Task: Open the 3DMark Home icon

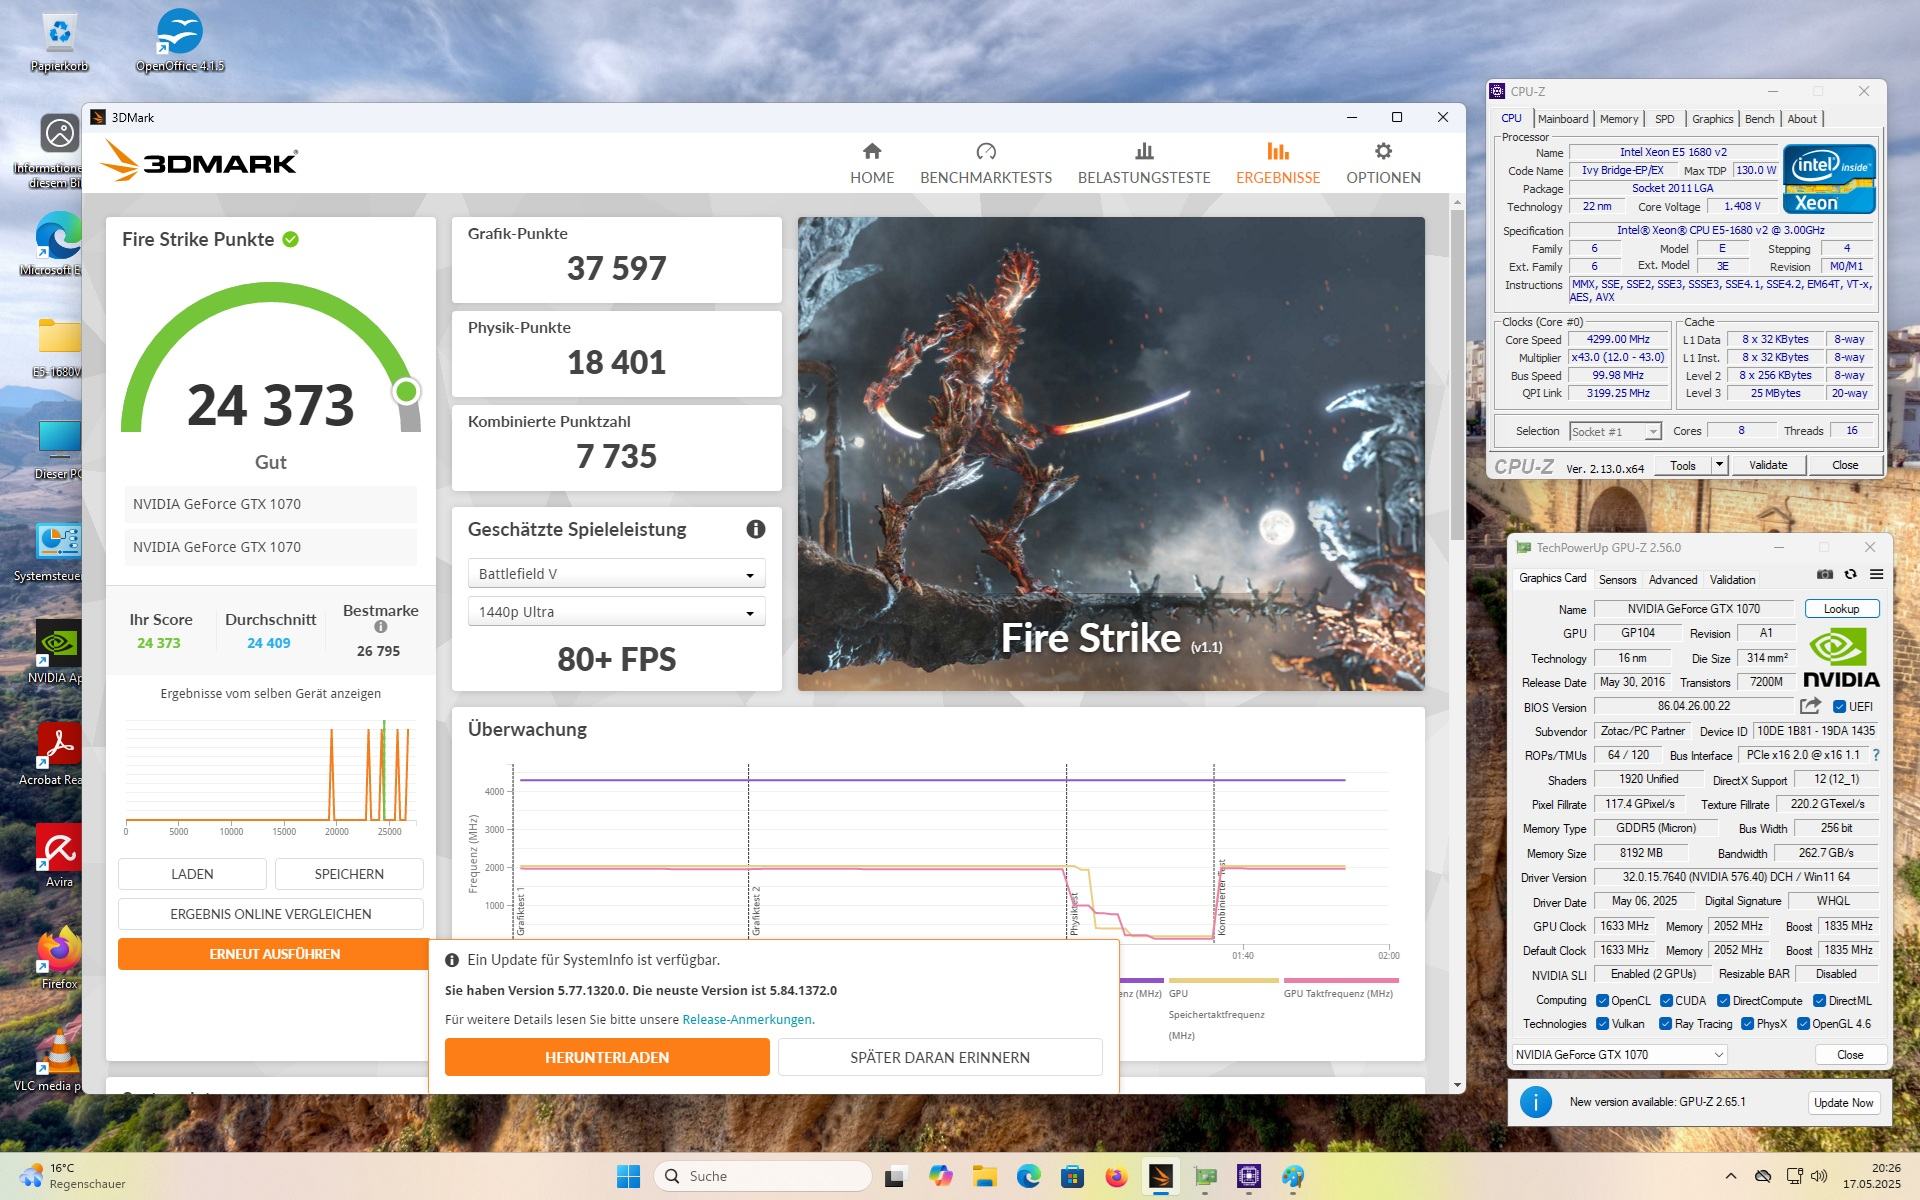Action: (x=871, y=152)
